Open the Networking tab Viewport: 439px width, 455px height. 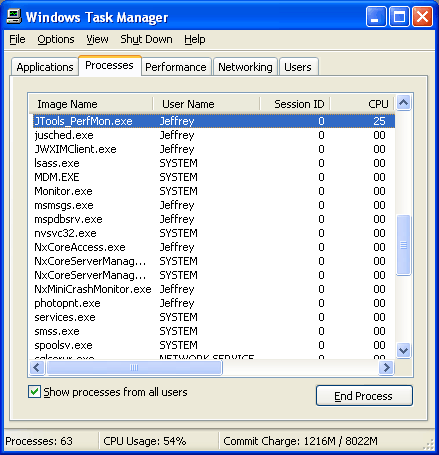click(x=245, y=67)
